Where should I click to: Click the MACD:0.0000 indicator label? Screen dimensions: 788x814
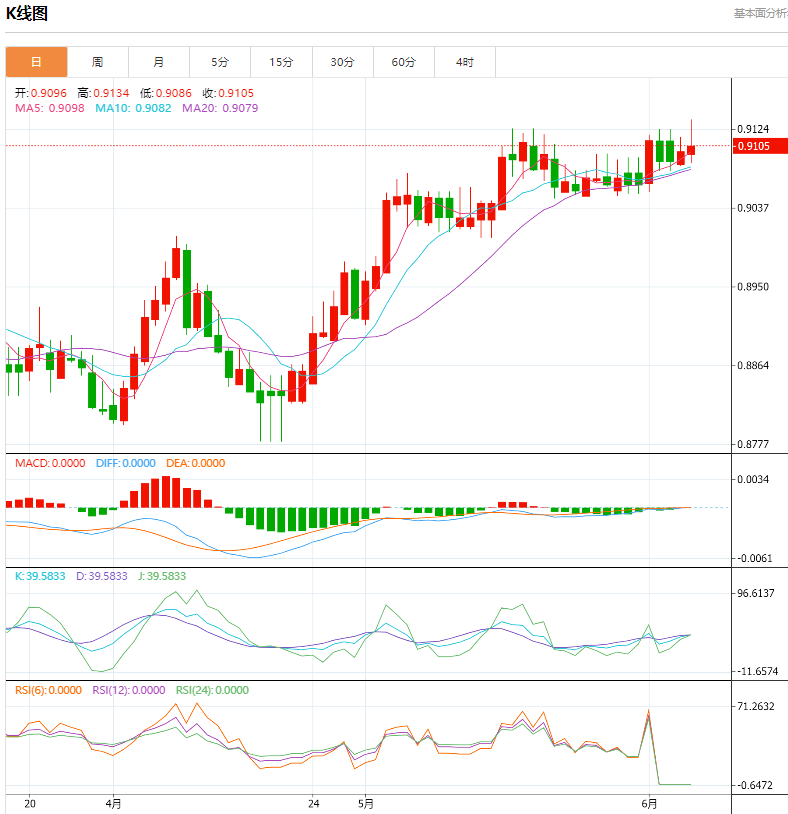pyautogui.click(x=50, y=463)
